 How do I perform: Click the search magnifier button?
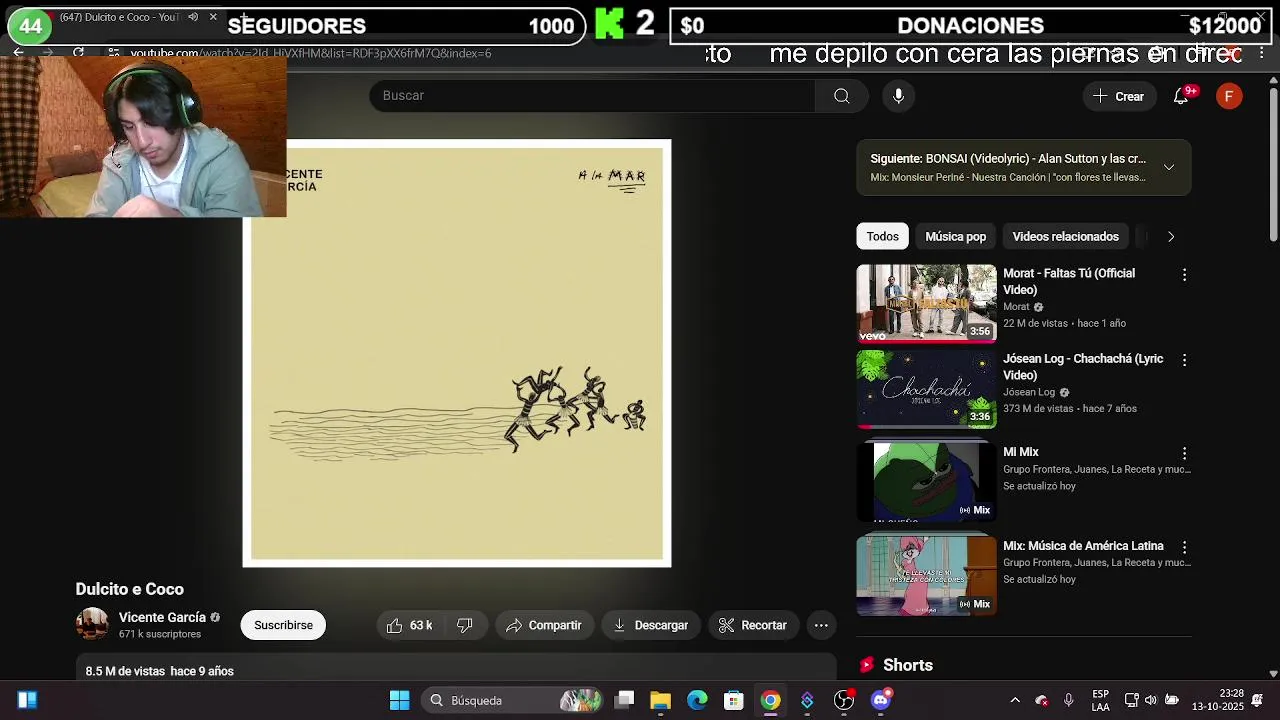(x=842, y=96)
